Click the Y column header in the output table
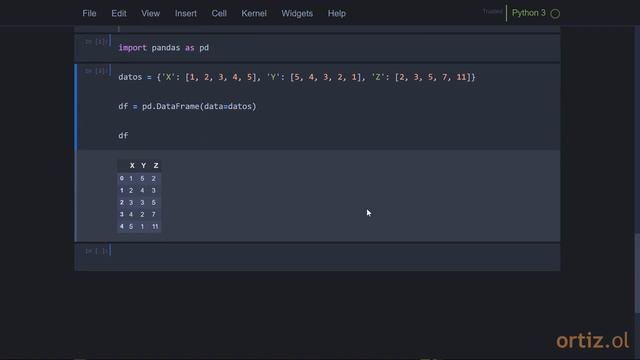 tap(143, 165)
